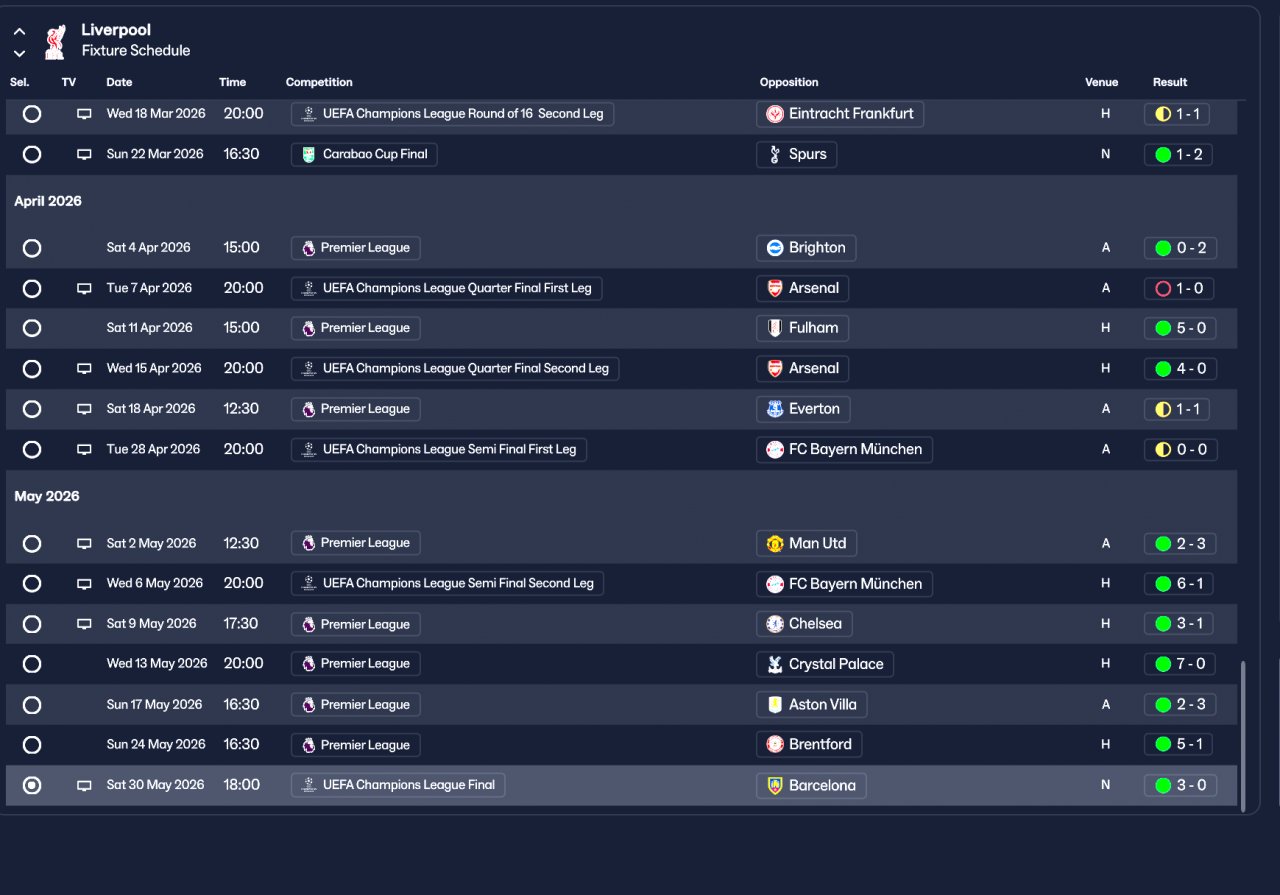The height and width of the screenshot is (895, 1280).
Task: Click the down chevron beside the Liverpool crest
Action: click(19, 53)
